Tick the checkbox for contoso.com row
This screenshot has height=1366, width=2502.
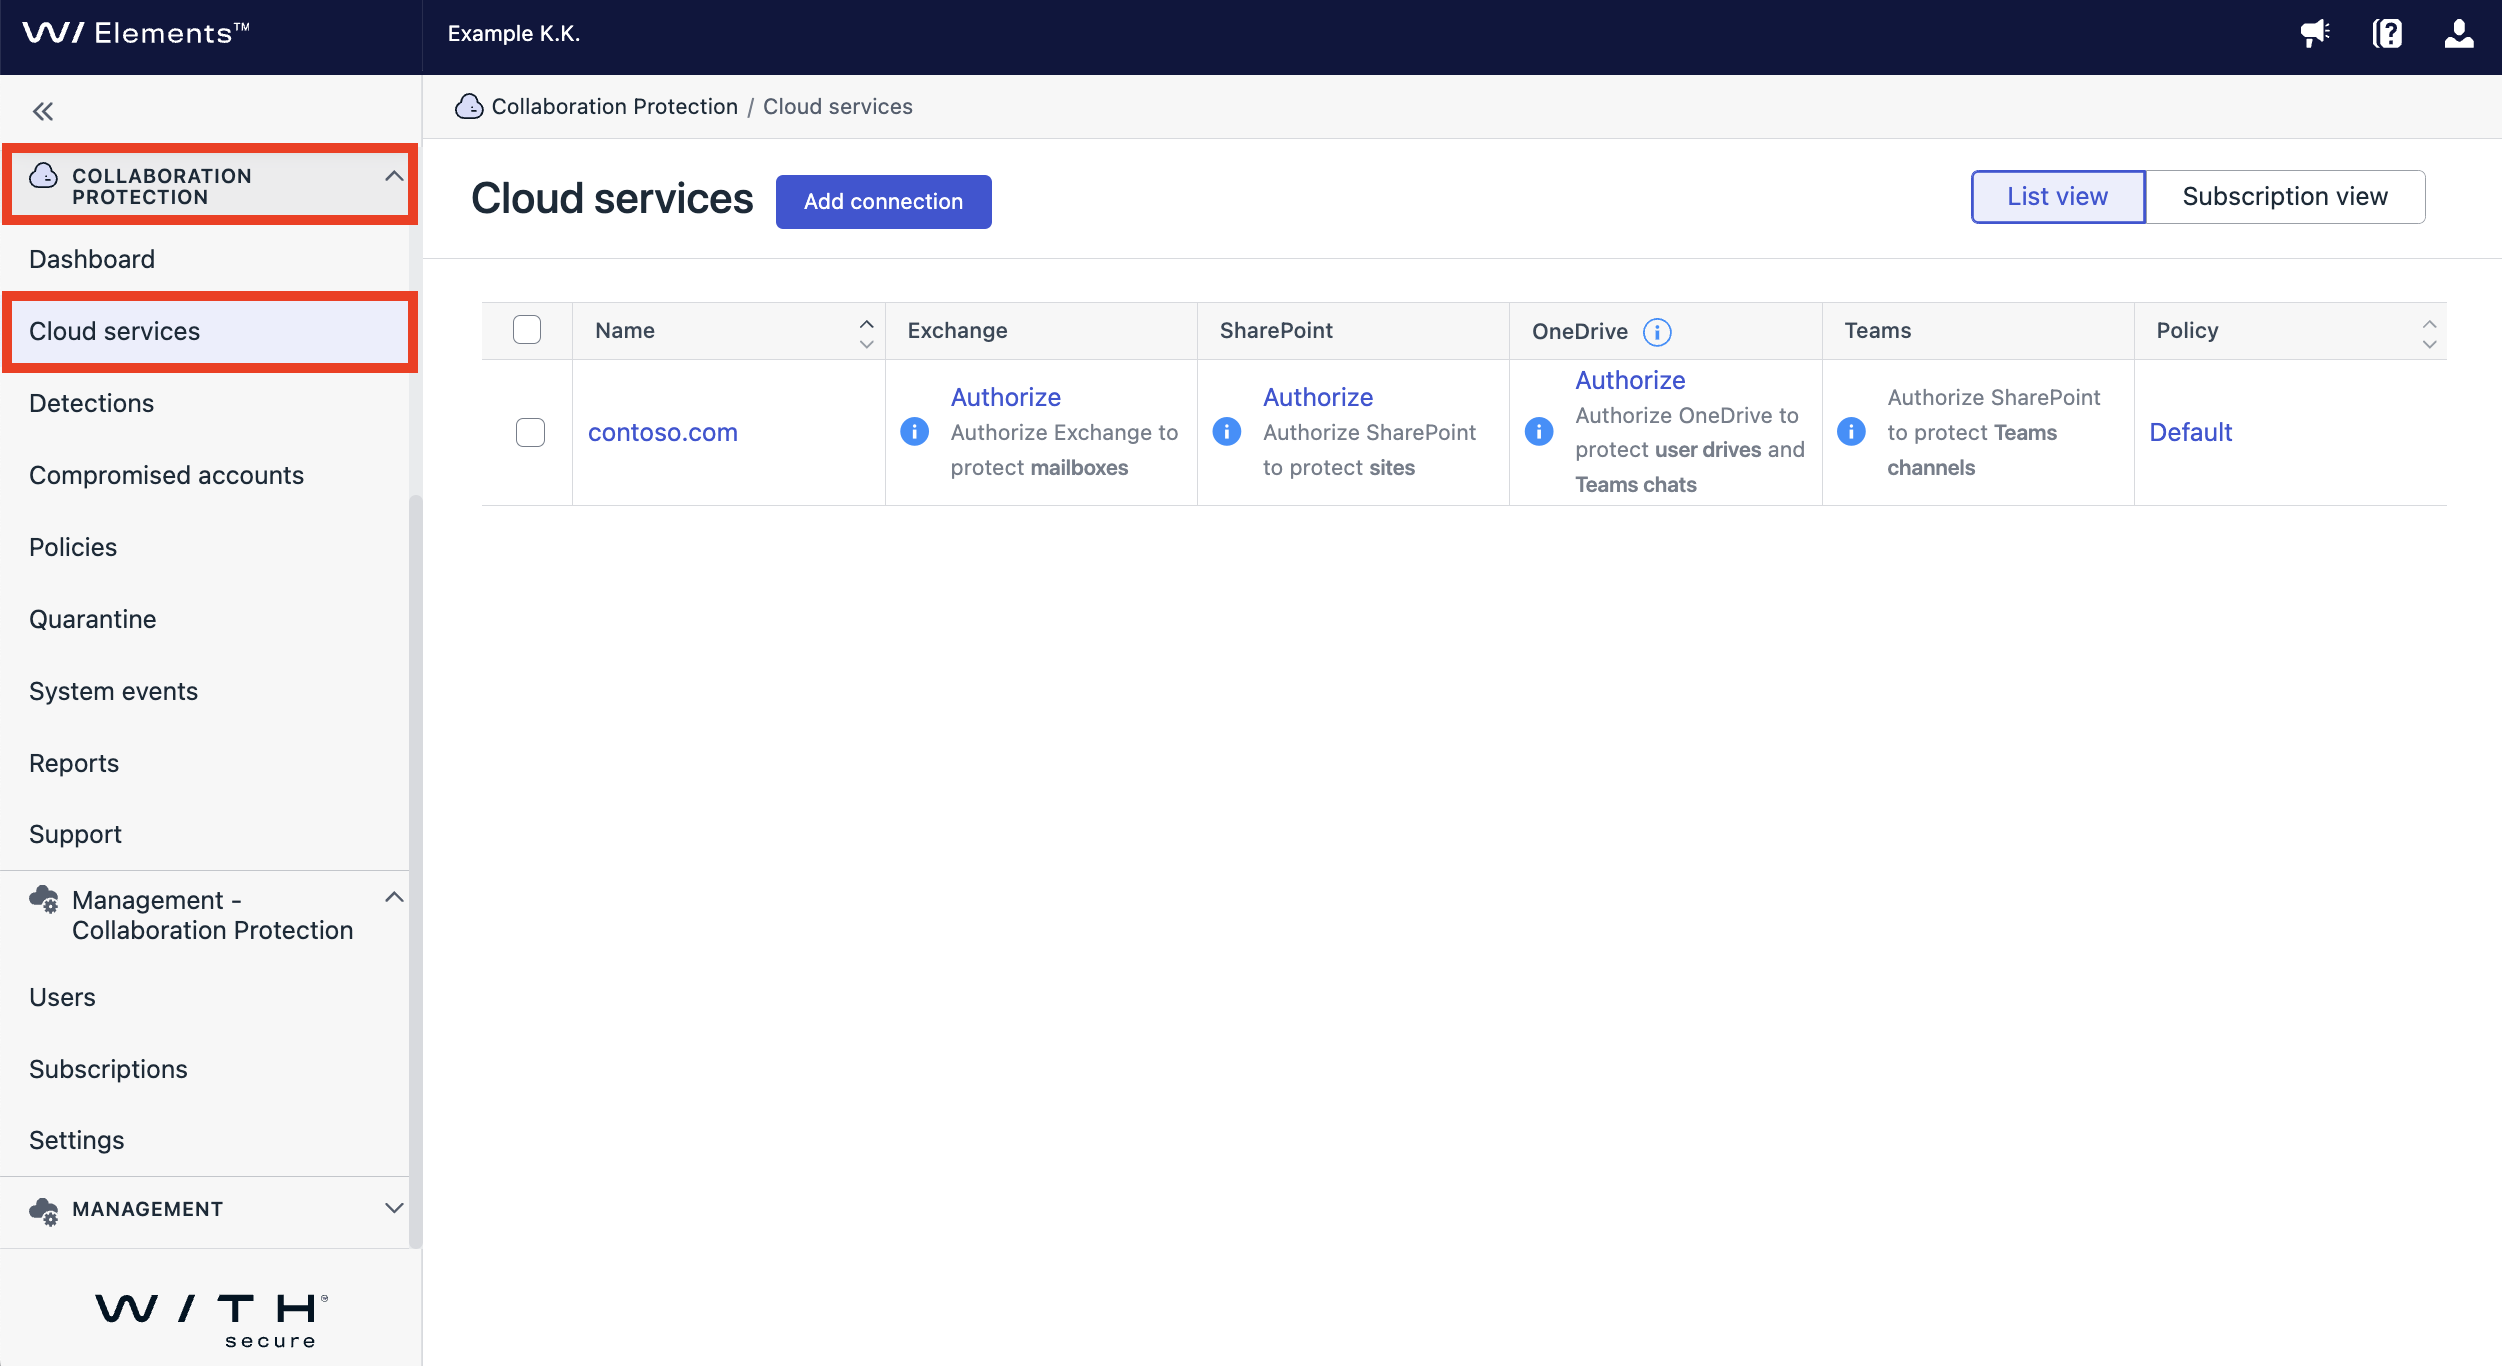click(530, 432)
